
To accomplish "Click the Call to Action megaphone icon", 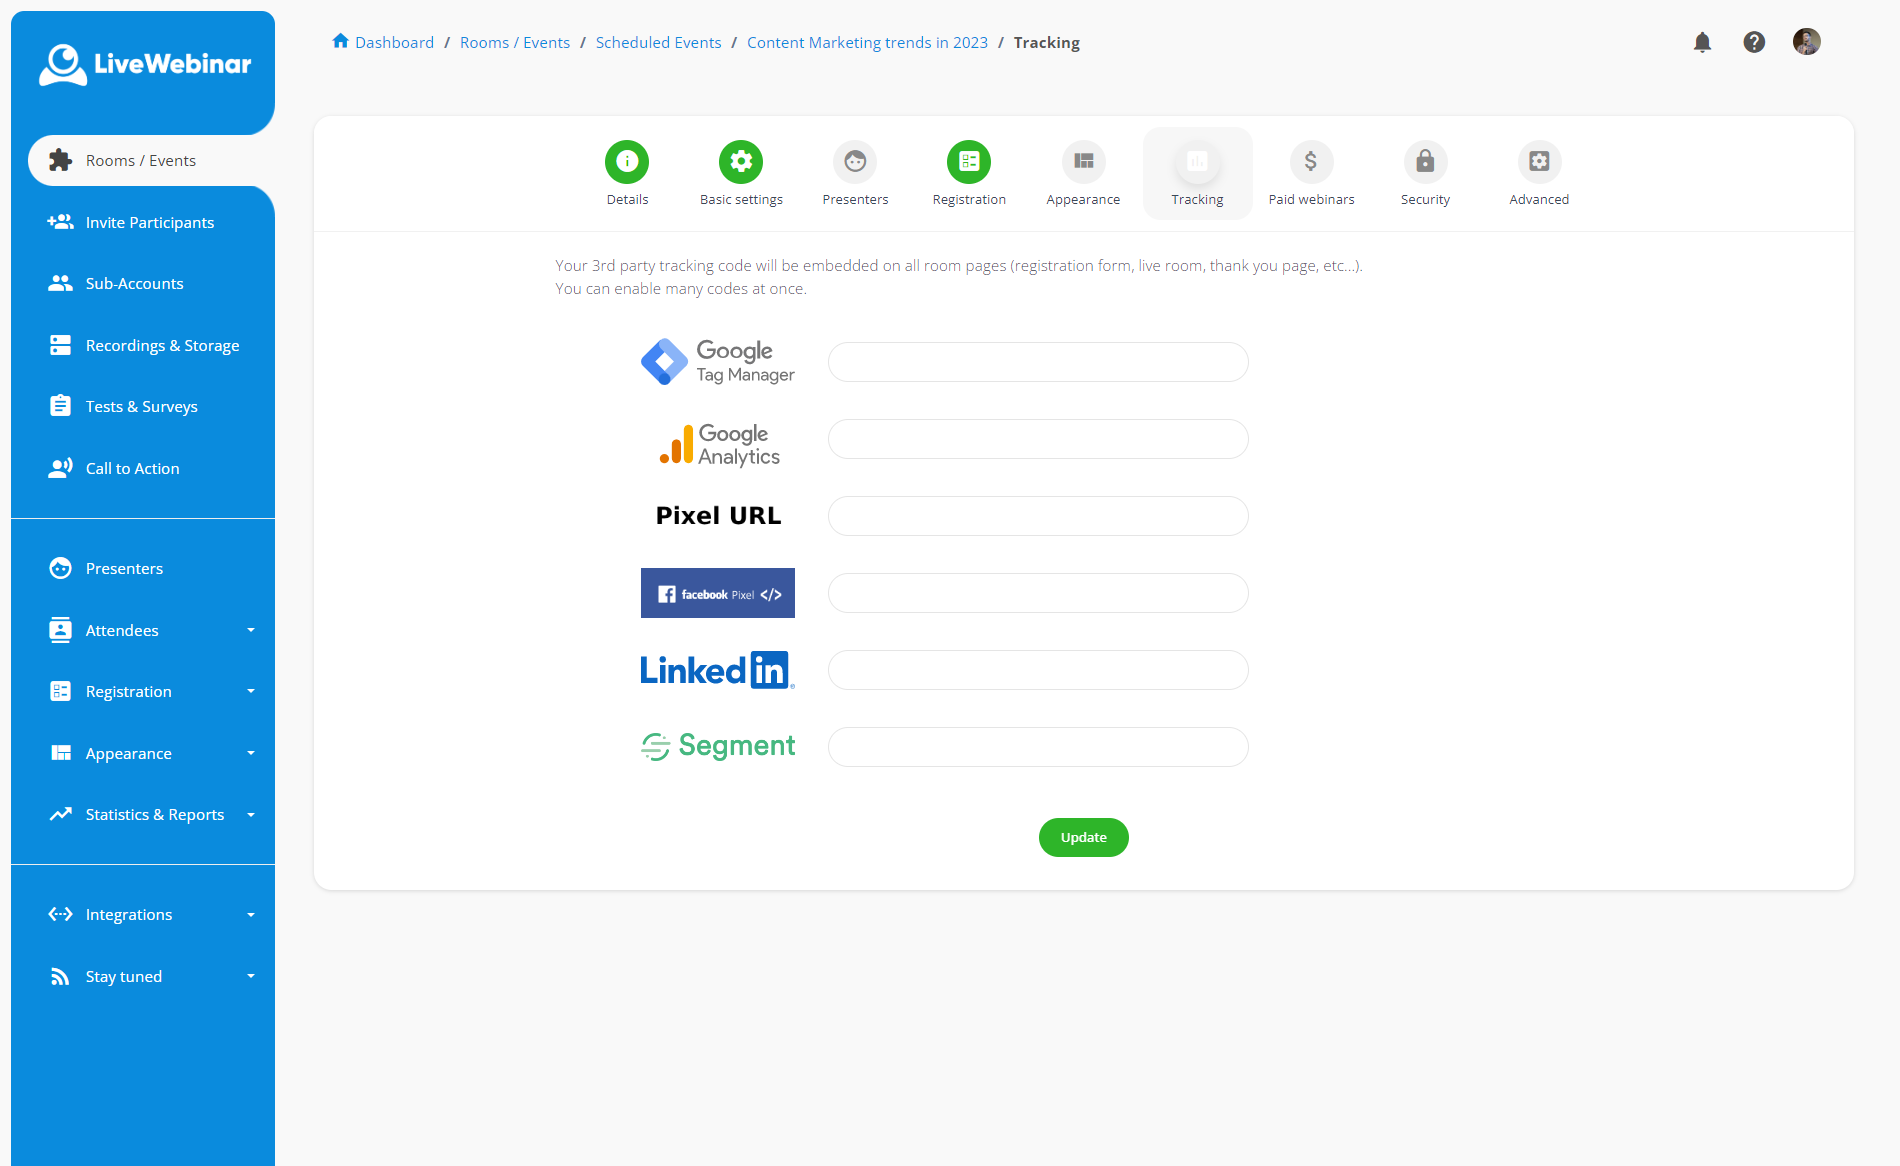I will 61,467.
